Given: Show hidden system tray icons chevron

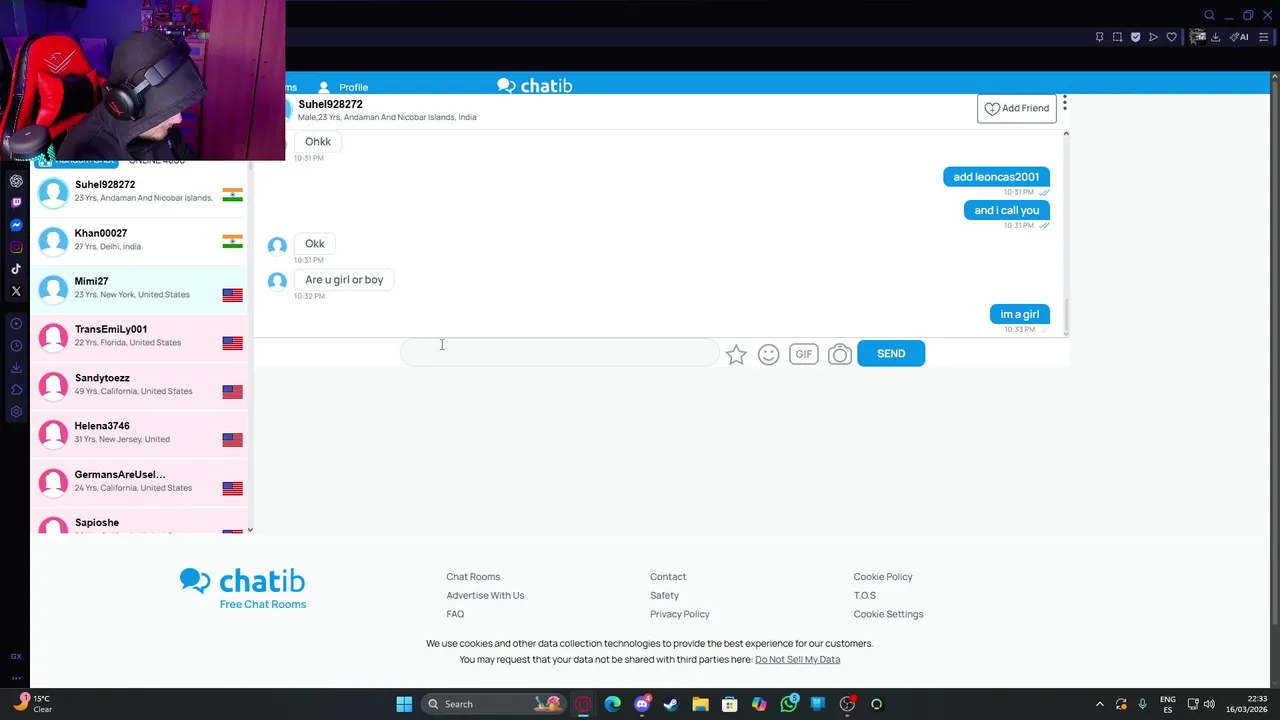Looking at the screenshot, I should pos(1100,704).
